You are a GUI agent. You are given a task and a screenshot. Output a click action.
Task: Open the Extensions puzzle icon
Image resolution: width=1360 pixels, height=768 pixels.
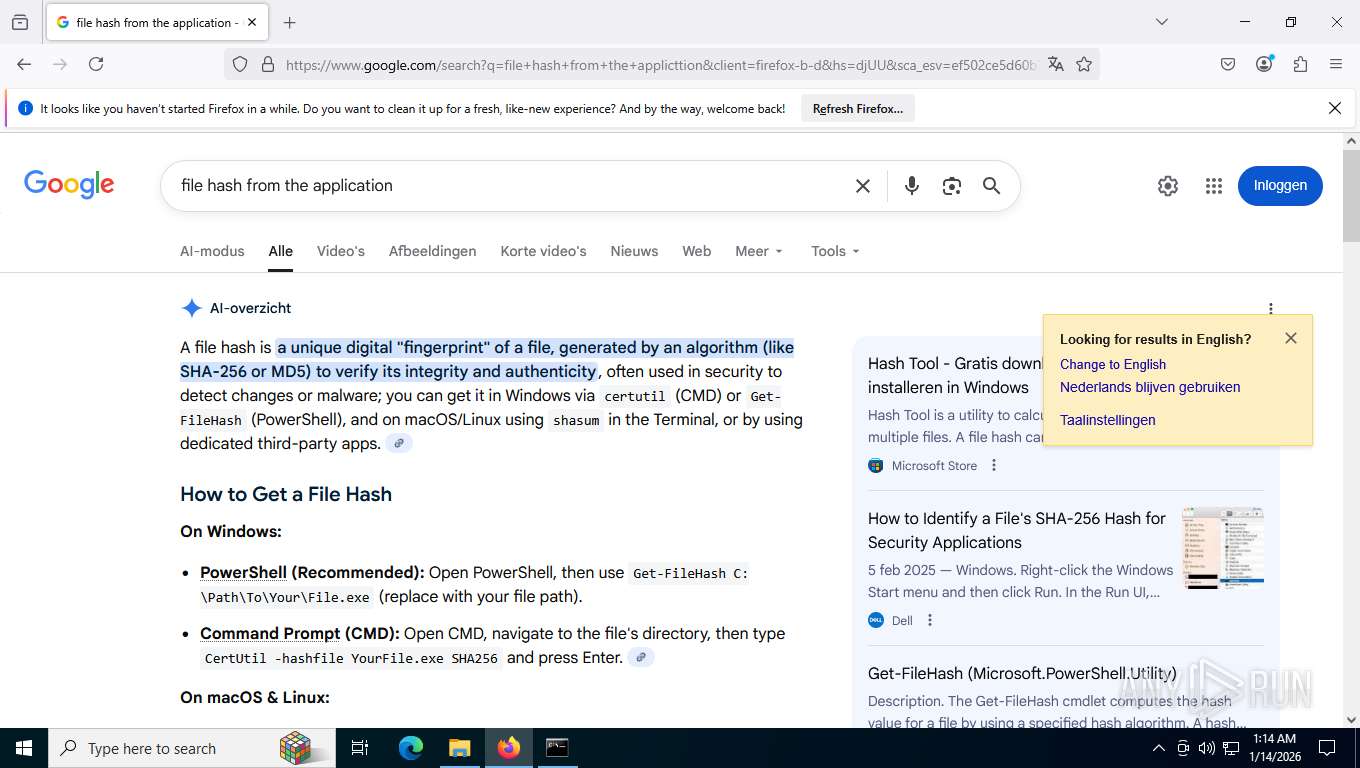(1300, 64)
